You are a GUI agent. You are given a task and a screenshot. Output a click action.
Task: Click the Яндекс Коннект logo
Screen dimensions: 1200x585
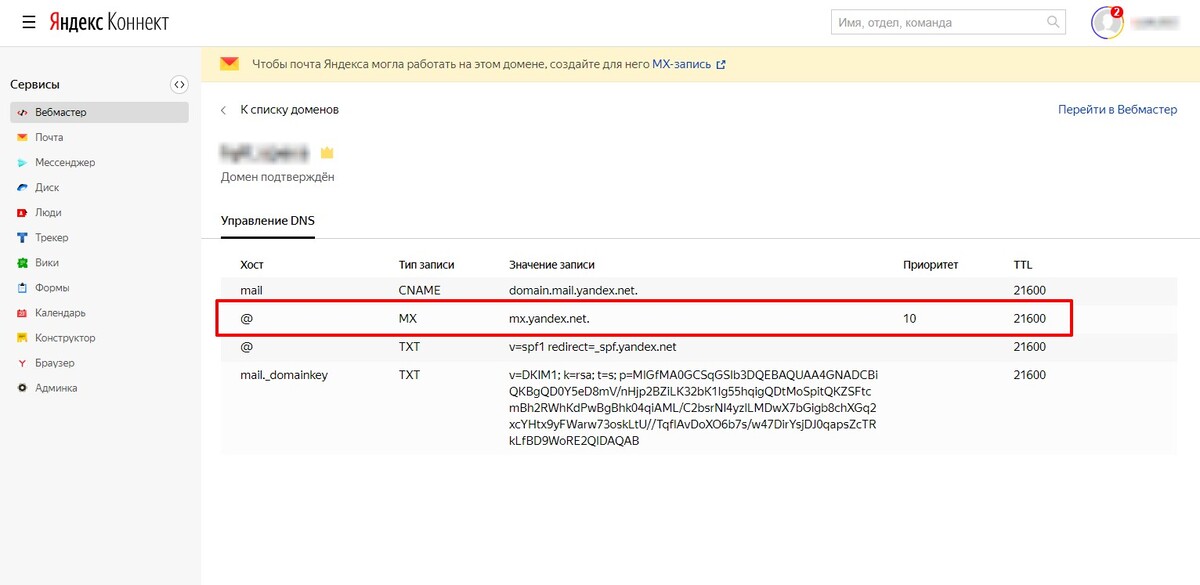click(109, 22)
